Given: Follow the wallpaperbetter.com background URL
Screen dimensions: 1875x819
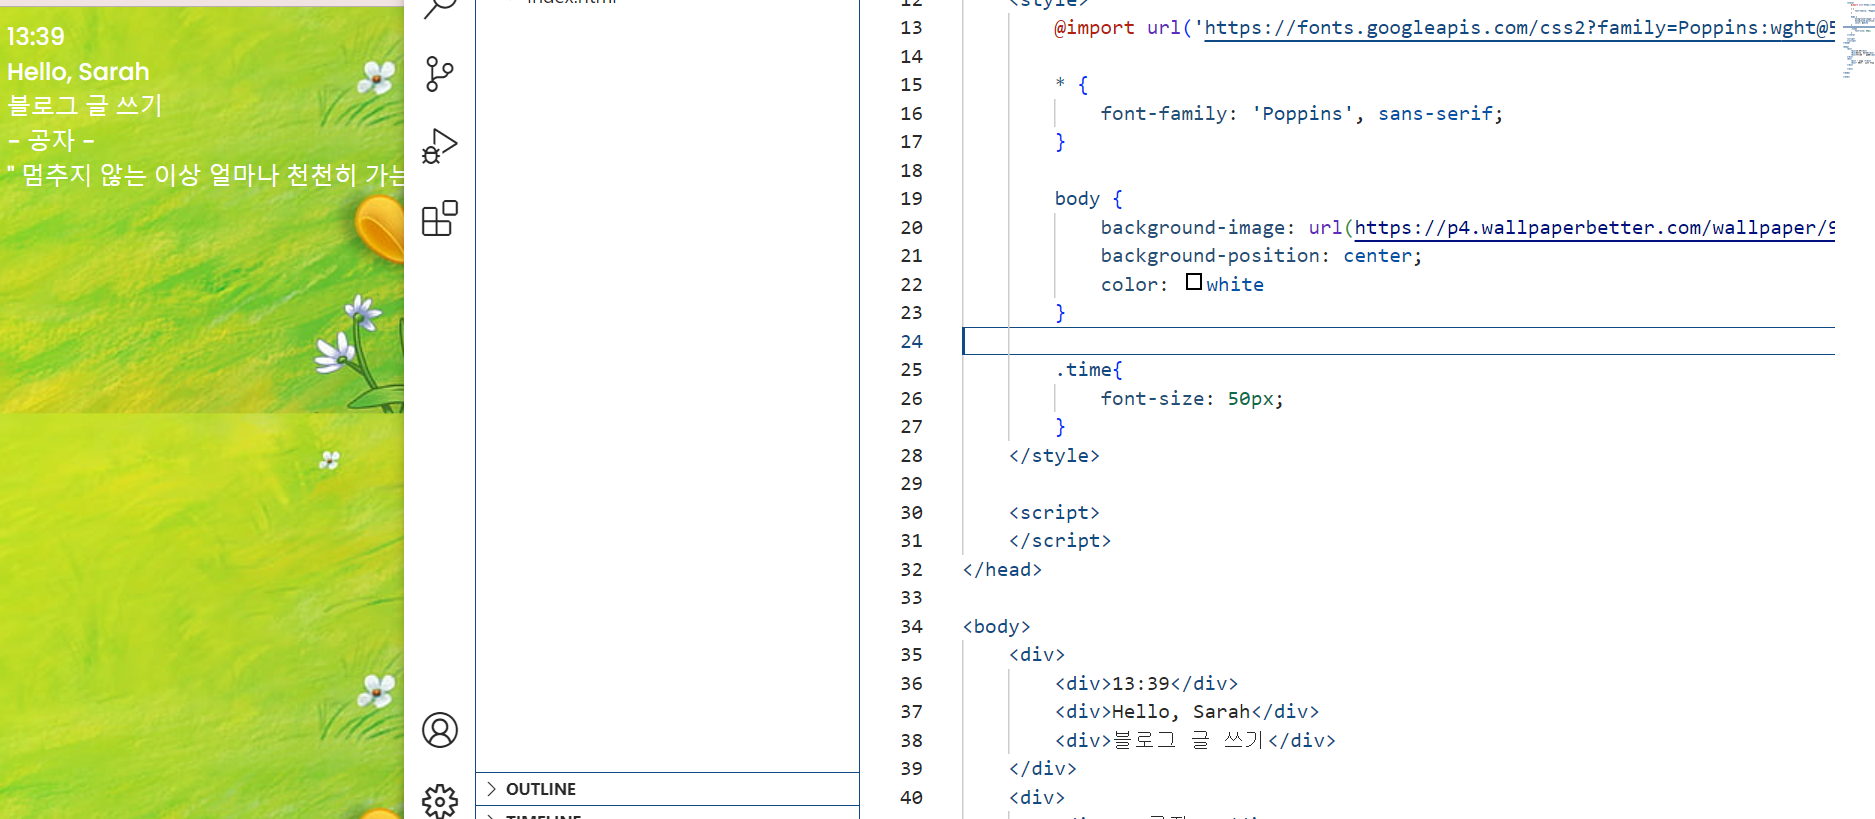Looking at the screenshot, I should (x=1594, y=228).
